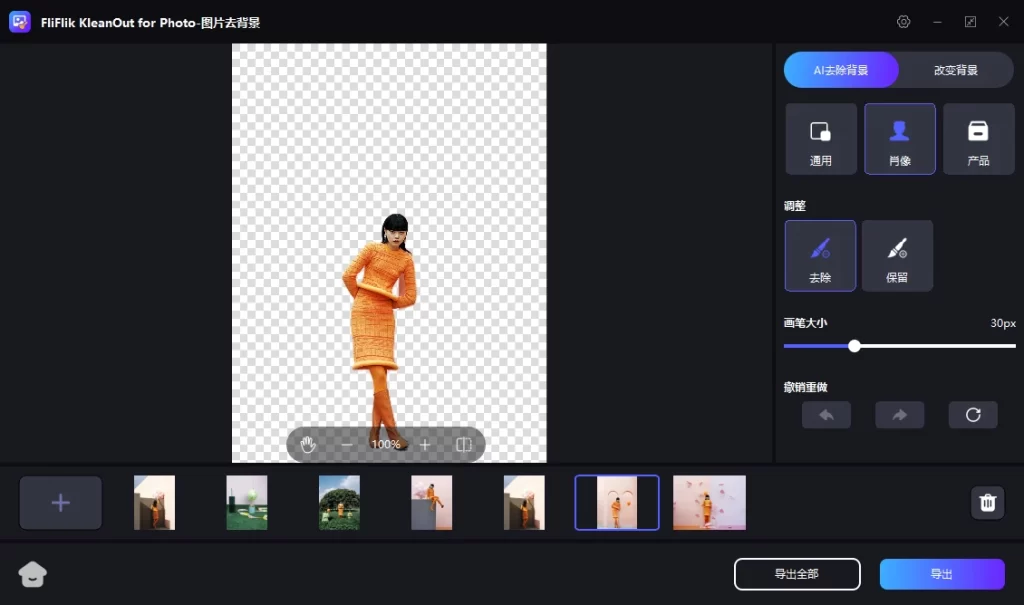Select the 肖像 portrait mode
This screenshot has width=1024, height=605.
[900, 139]
